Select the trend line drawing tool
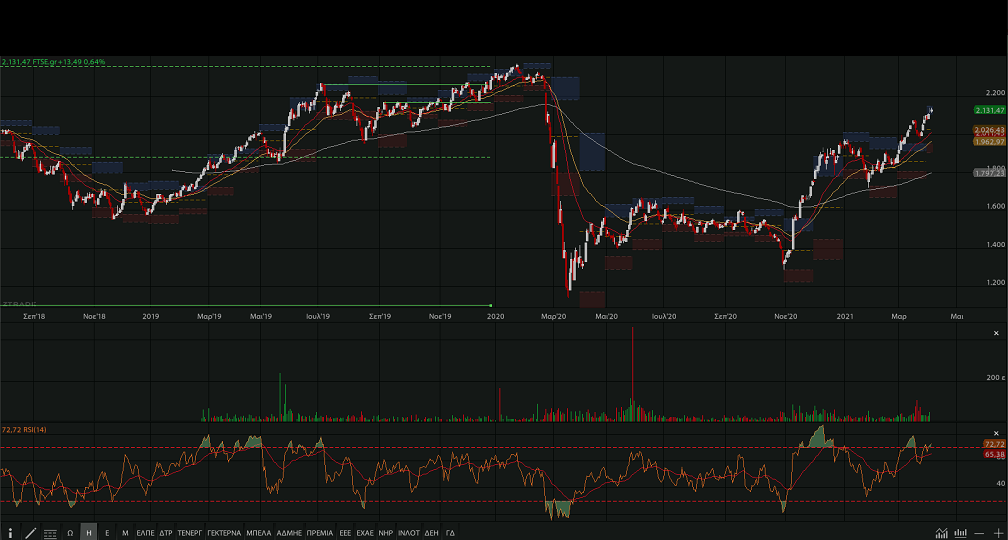Screen dimensions: 1008x540 (x=30, y=533)
